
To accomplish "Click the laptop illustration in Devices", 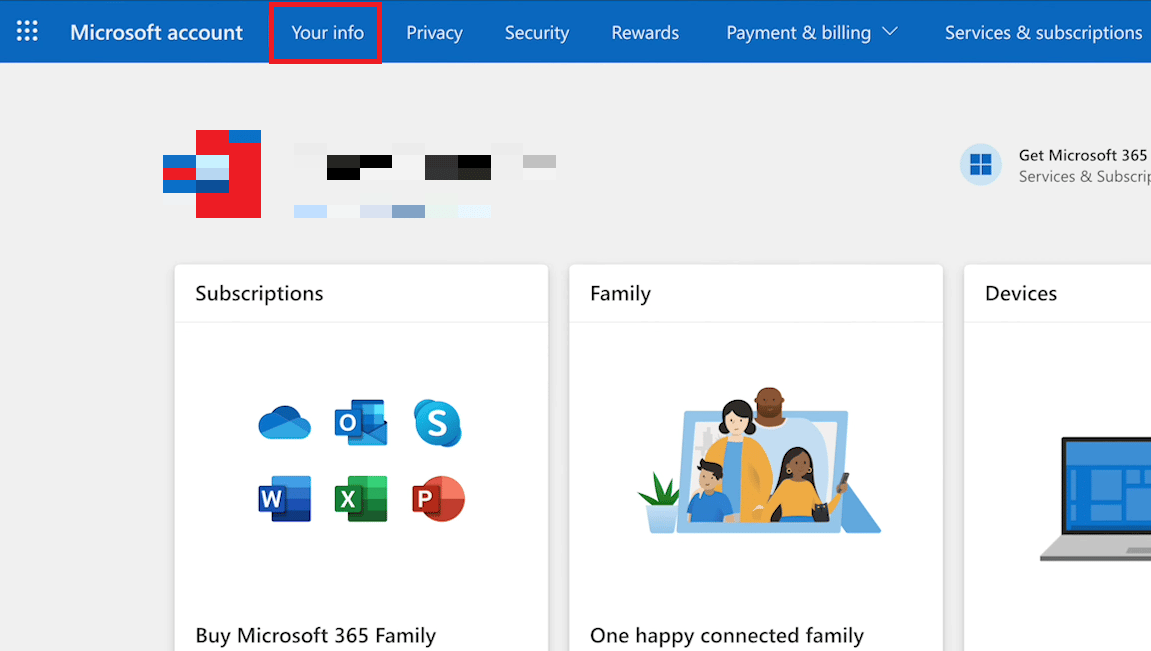I will click(1095, 499).
